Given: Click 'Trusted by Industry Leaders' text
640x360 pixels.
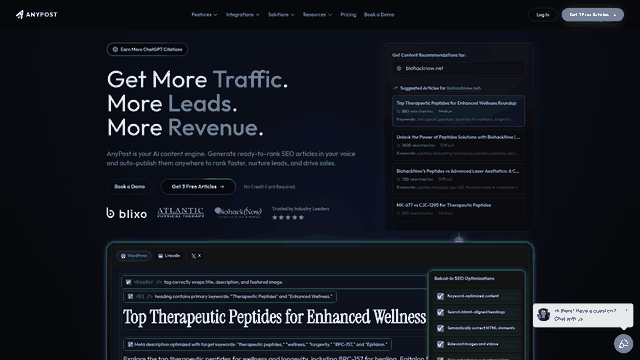Looking at the screenshot, I should [300, 209].
